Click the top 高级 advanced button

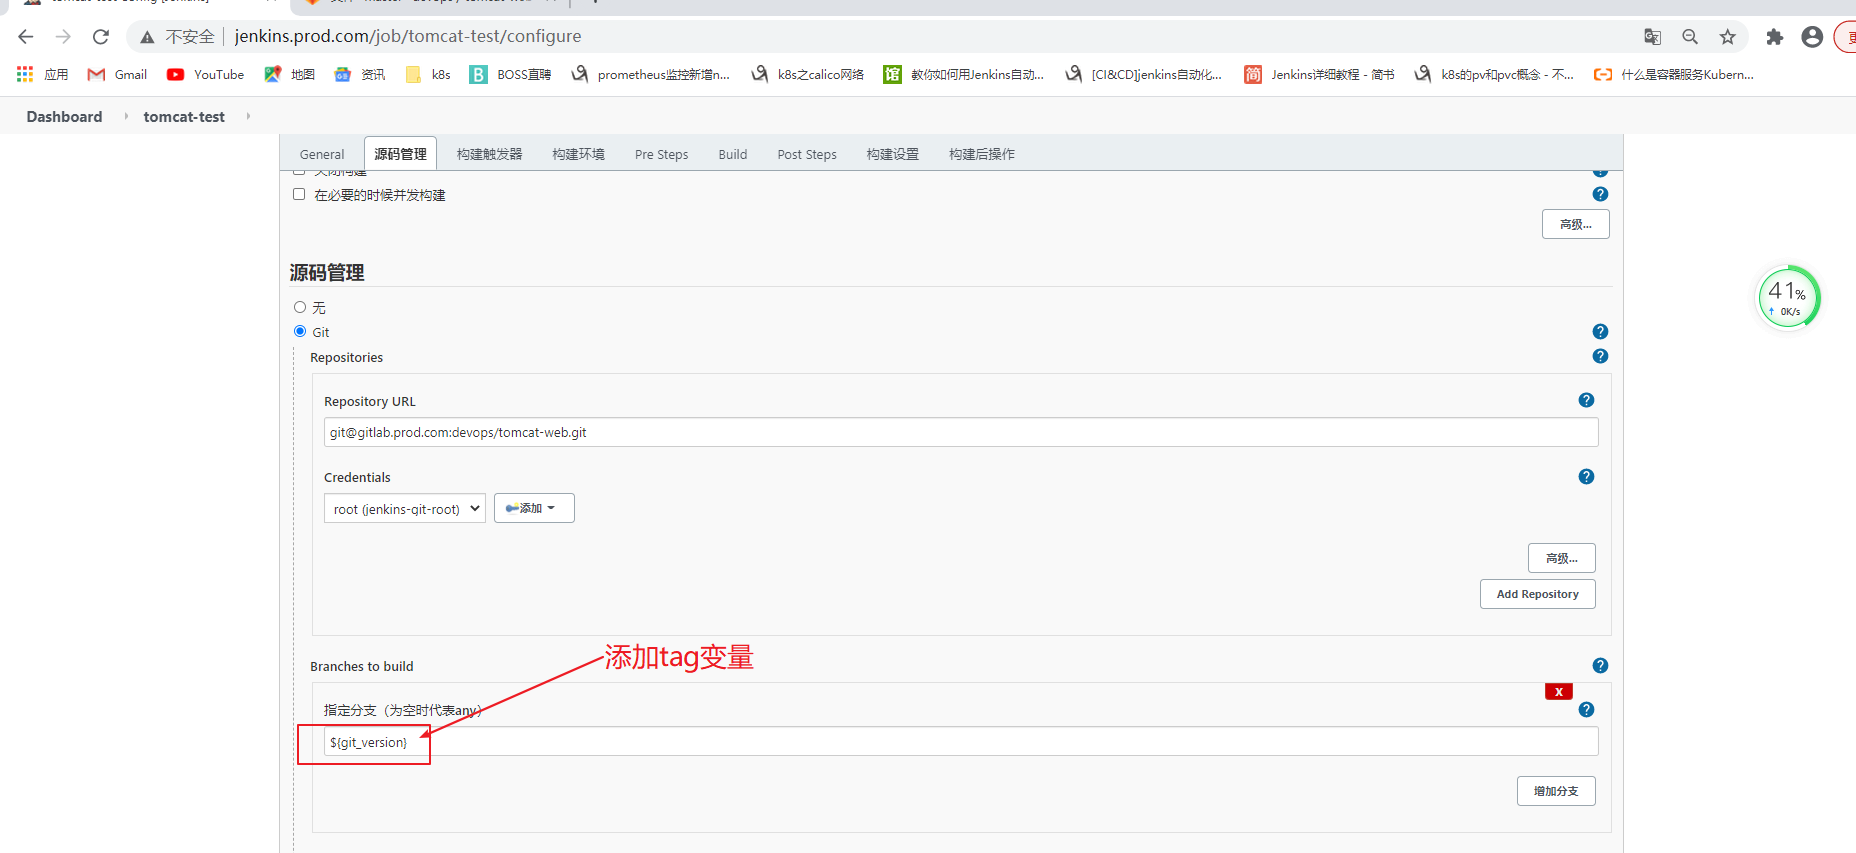[x=1576, y=224]
